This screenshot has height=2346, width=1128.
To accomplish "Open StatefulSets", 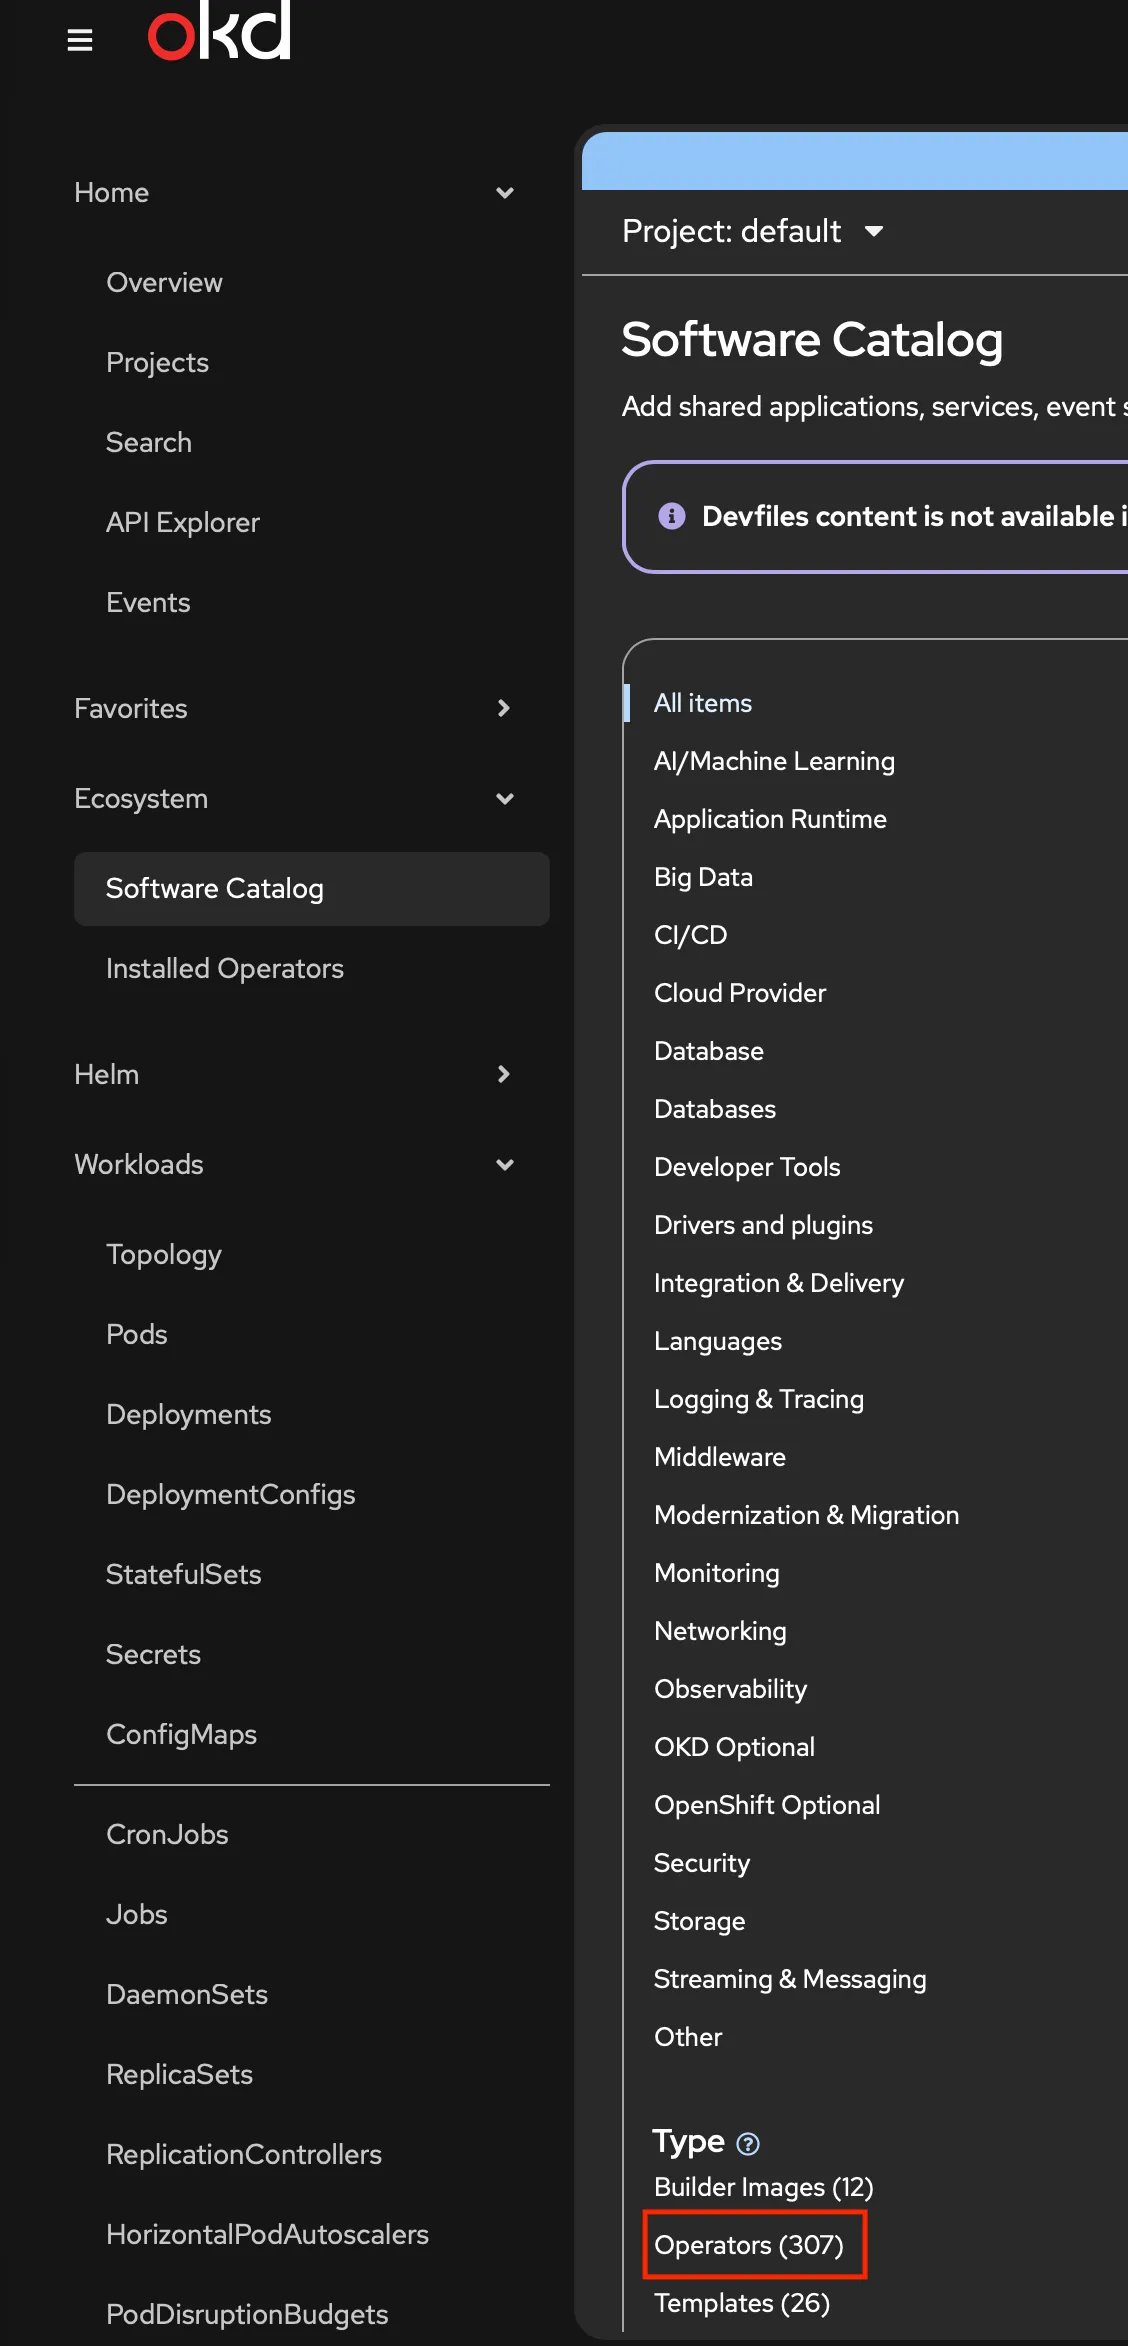I will tap(183, 1574).
